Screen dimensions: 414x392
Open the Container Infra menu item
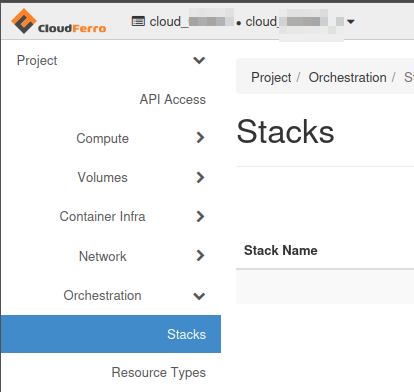pos(102,216)
